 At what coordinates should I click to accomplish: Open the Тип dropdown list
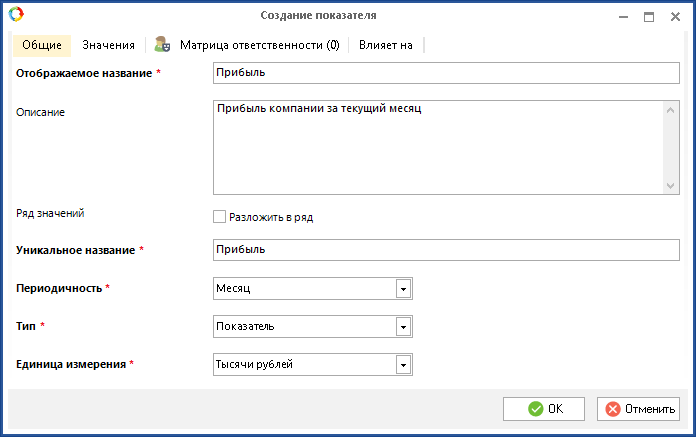tap(404, 327)
